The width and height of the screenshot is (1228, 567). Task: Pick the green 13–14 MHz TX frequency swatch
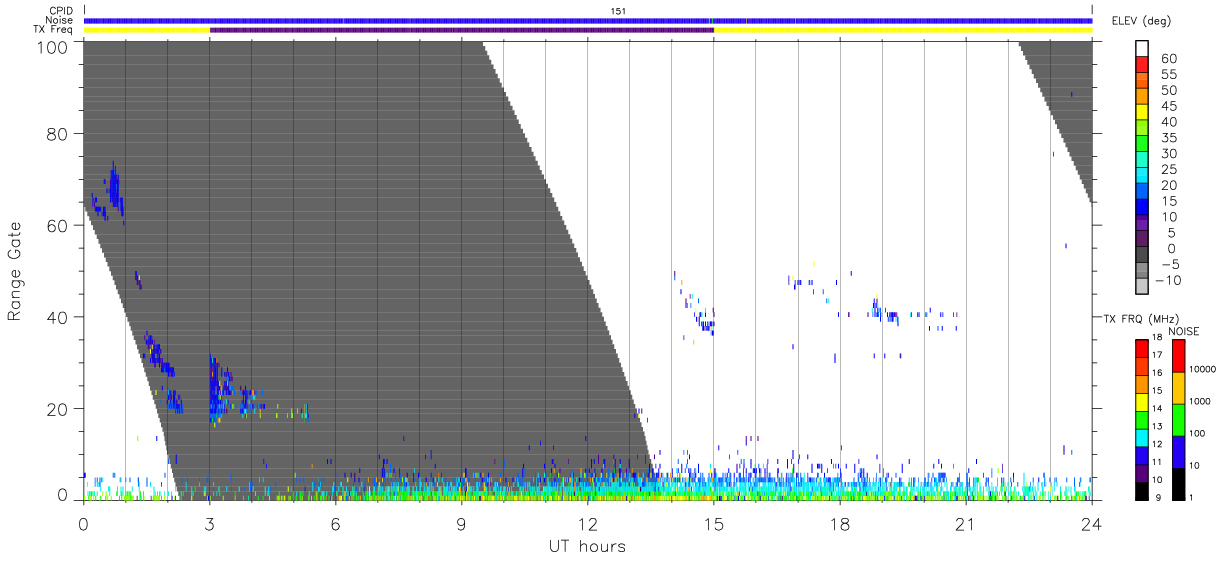(1142, 419)
